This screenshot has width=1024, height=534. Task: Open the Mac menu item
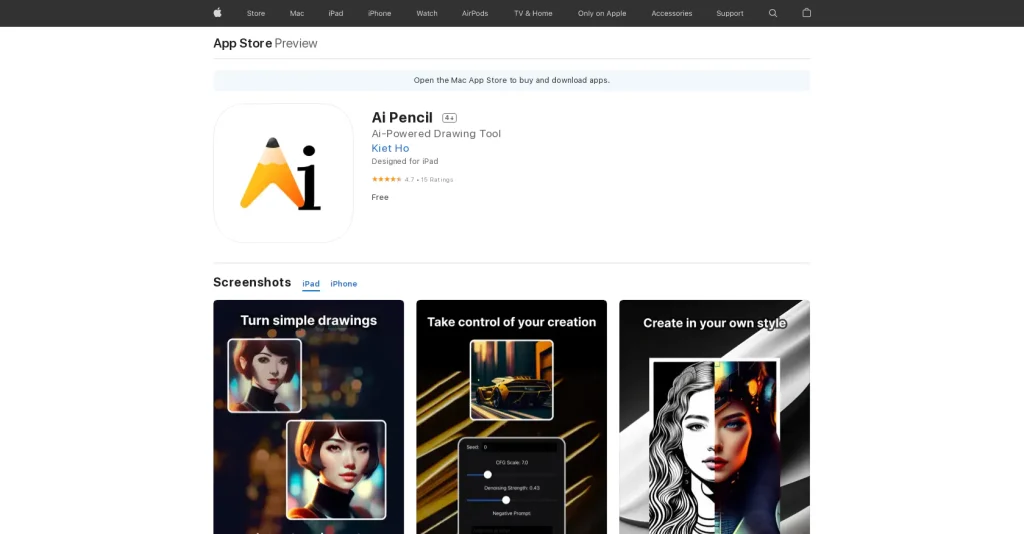(297, 13)
